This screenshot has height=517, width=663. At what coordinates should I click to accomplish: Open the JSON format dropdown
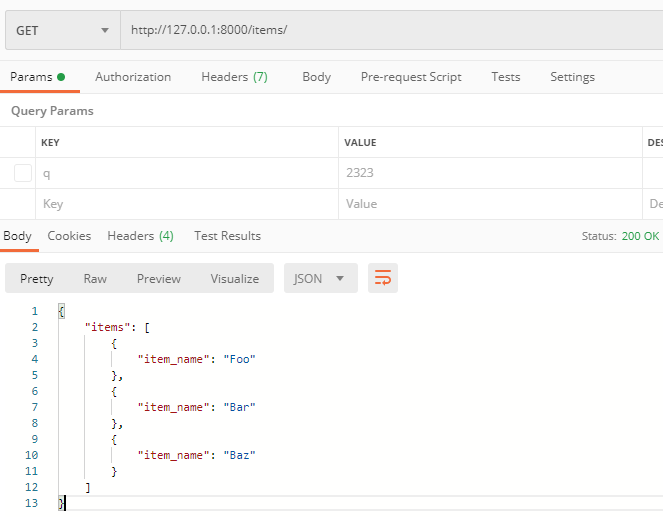coord(320,278)
